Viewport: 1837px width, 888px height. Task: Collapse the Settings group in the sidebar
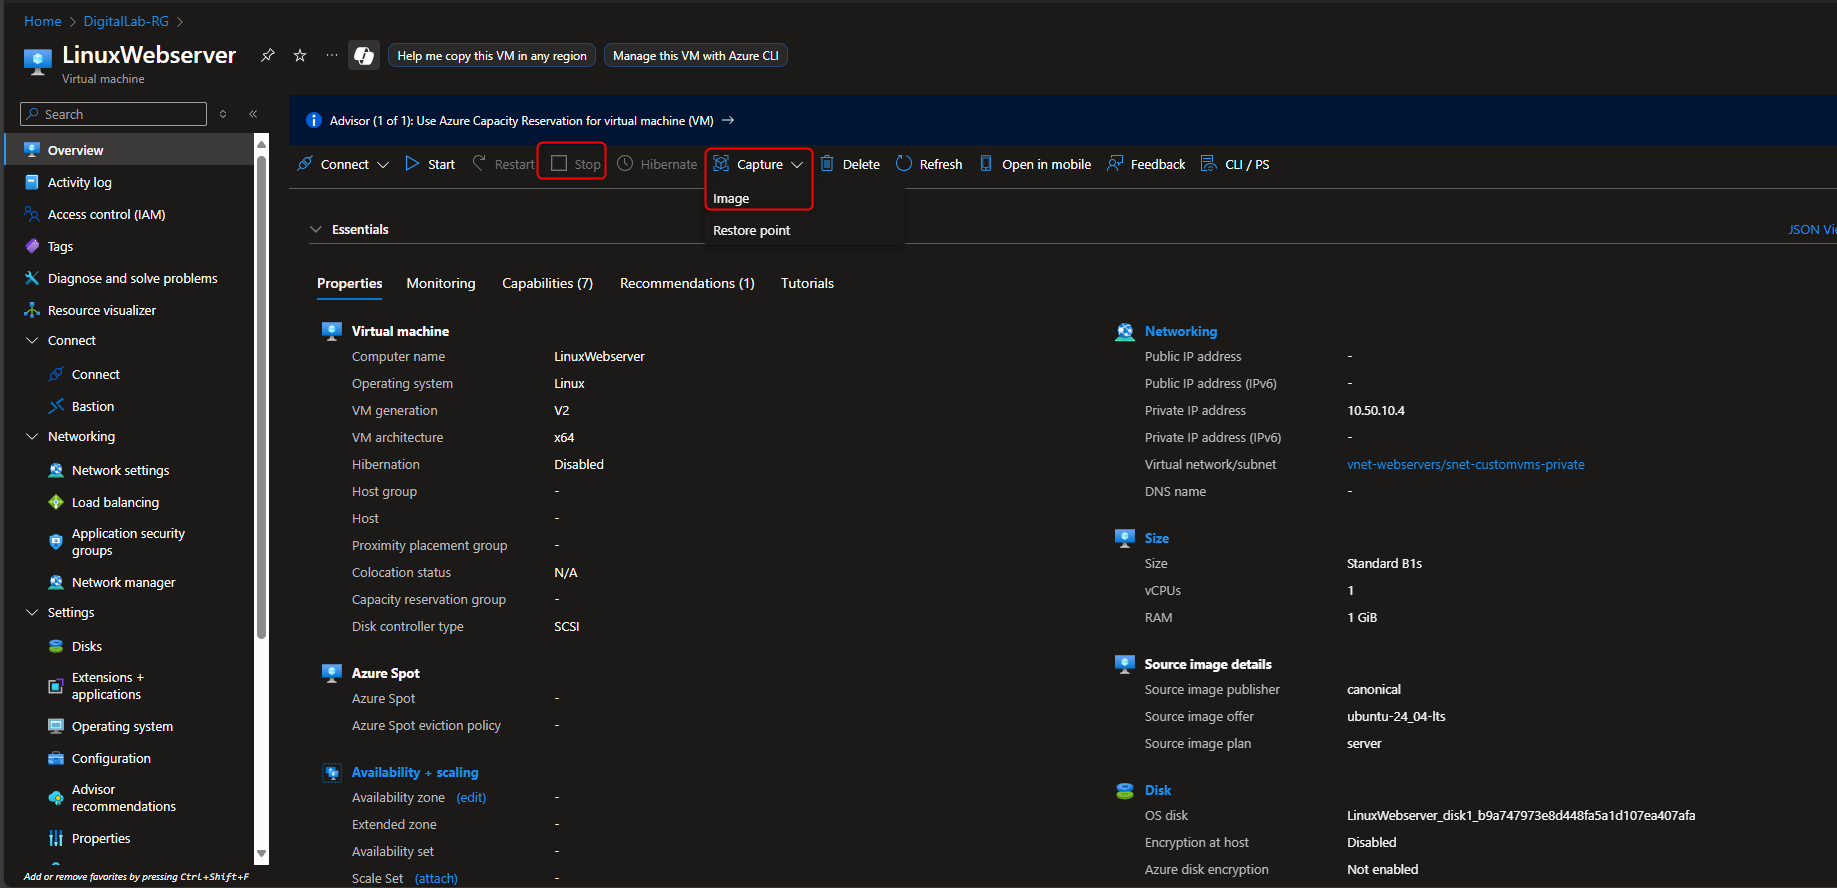(32, 612)
